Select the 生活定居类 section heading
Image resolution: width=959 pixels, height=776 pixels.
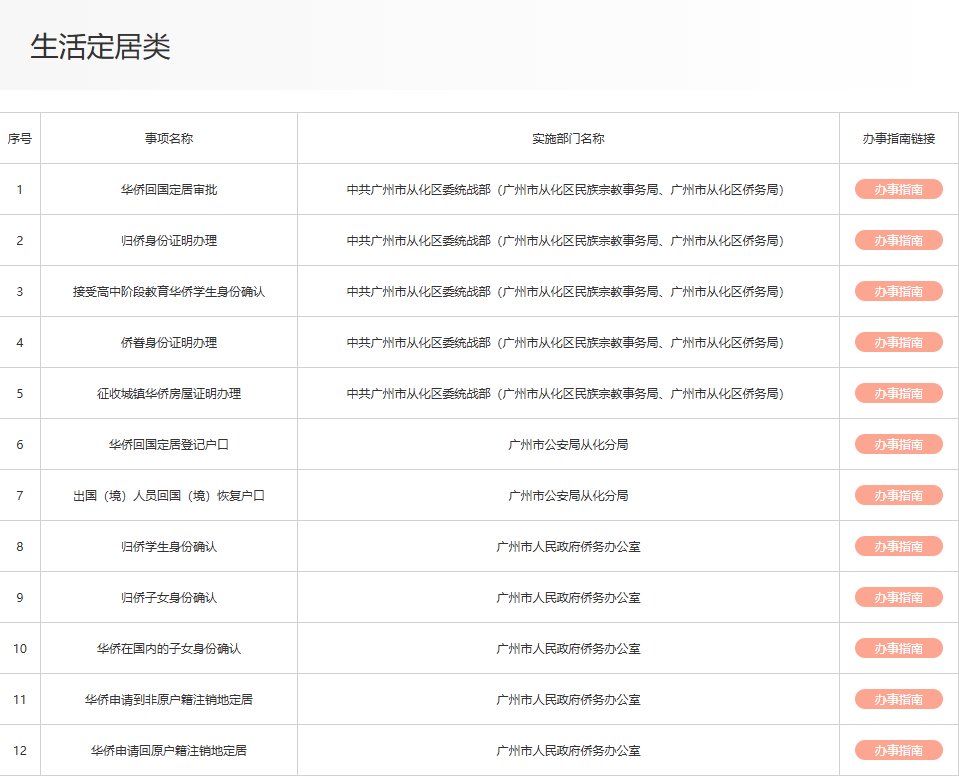click(100, 46)
